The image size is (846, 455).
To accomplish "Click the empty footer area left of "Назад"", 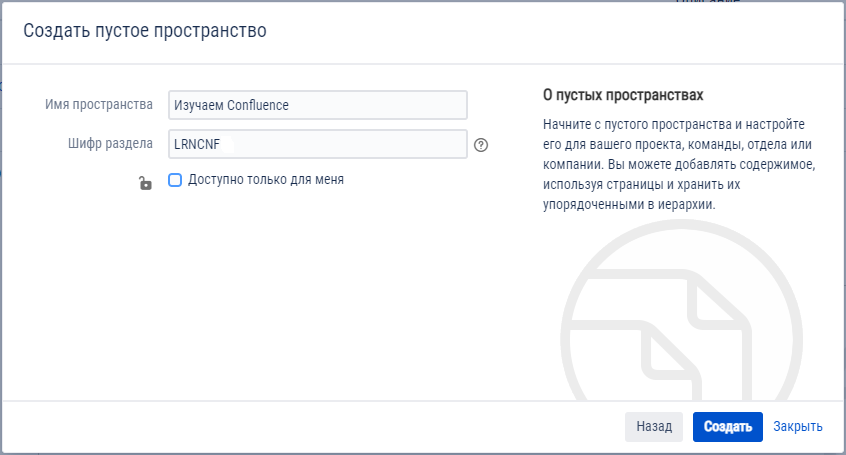I will [300, 427].
